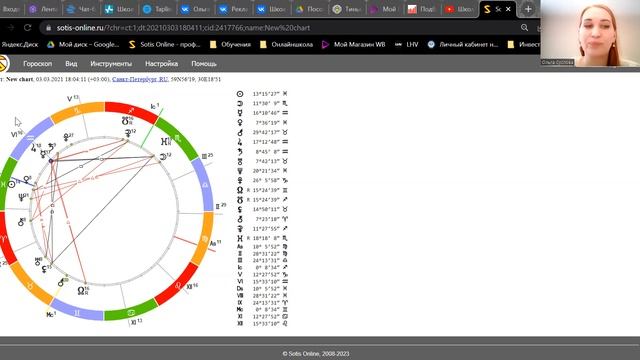Viewport: 640px width, 360px height.
Task: Click the webcam video overlay thumbnail
Action: point(590,33)
